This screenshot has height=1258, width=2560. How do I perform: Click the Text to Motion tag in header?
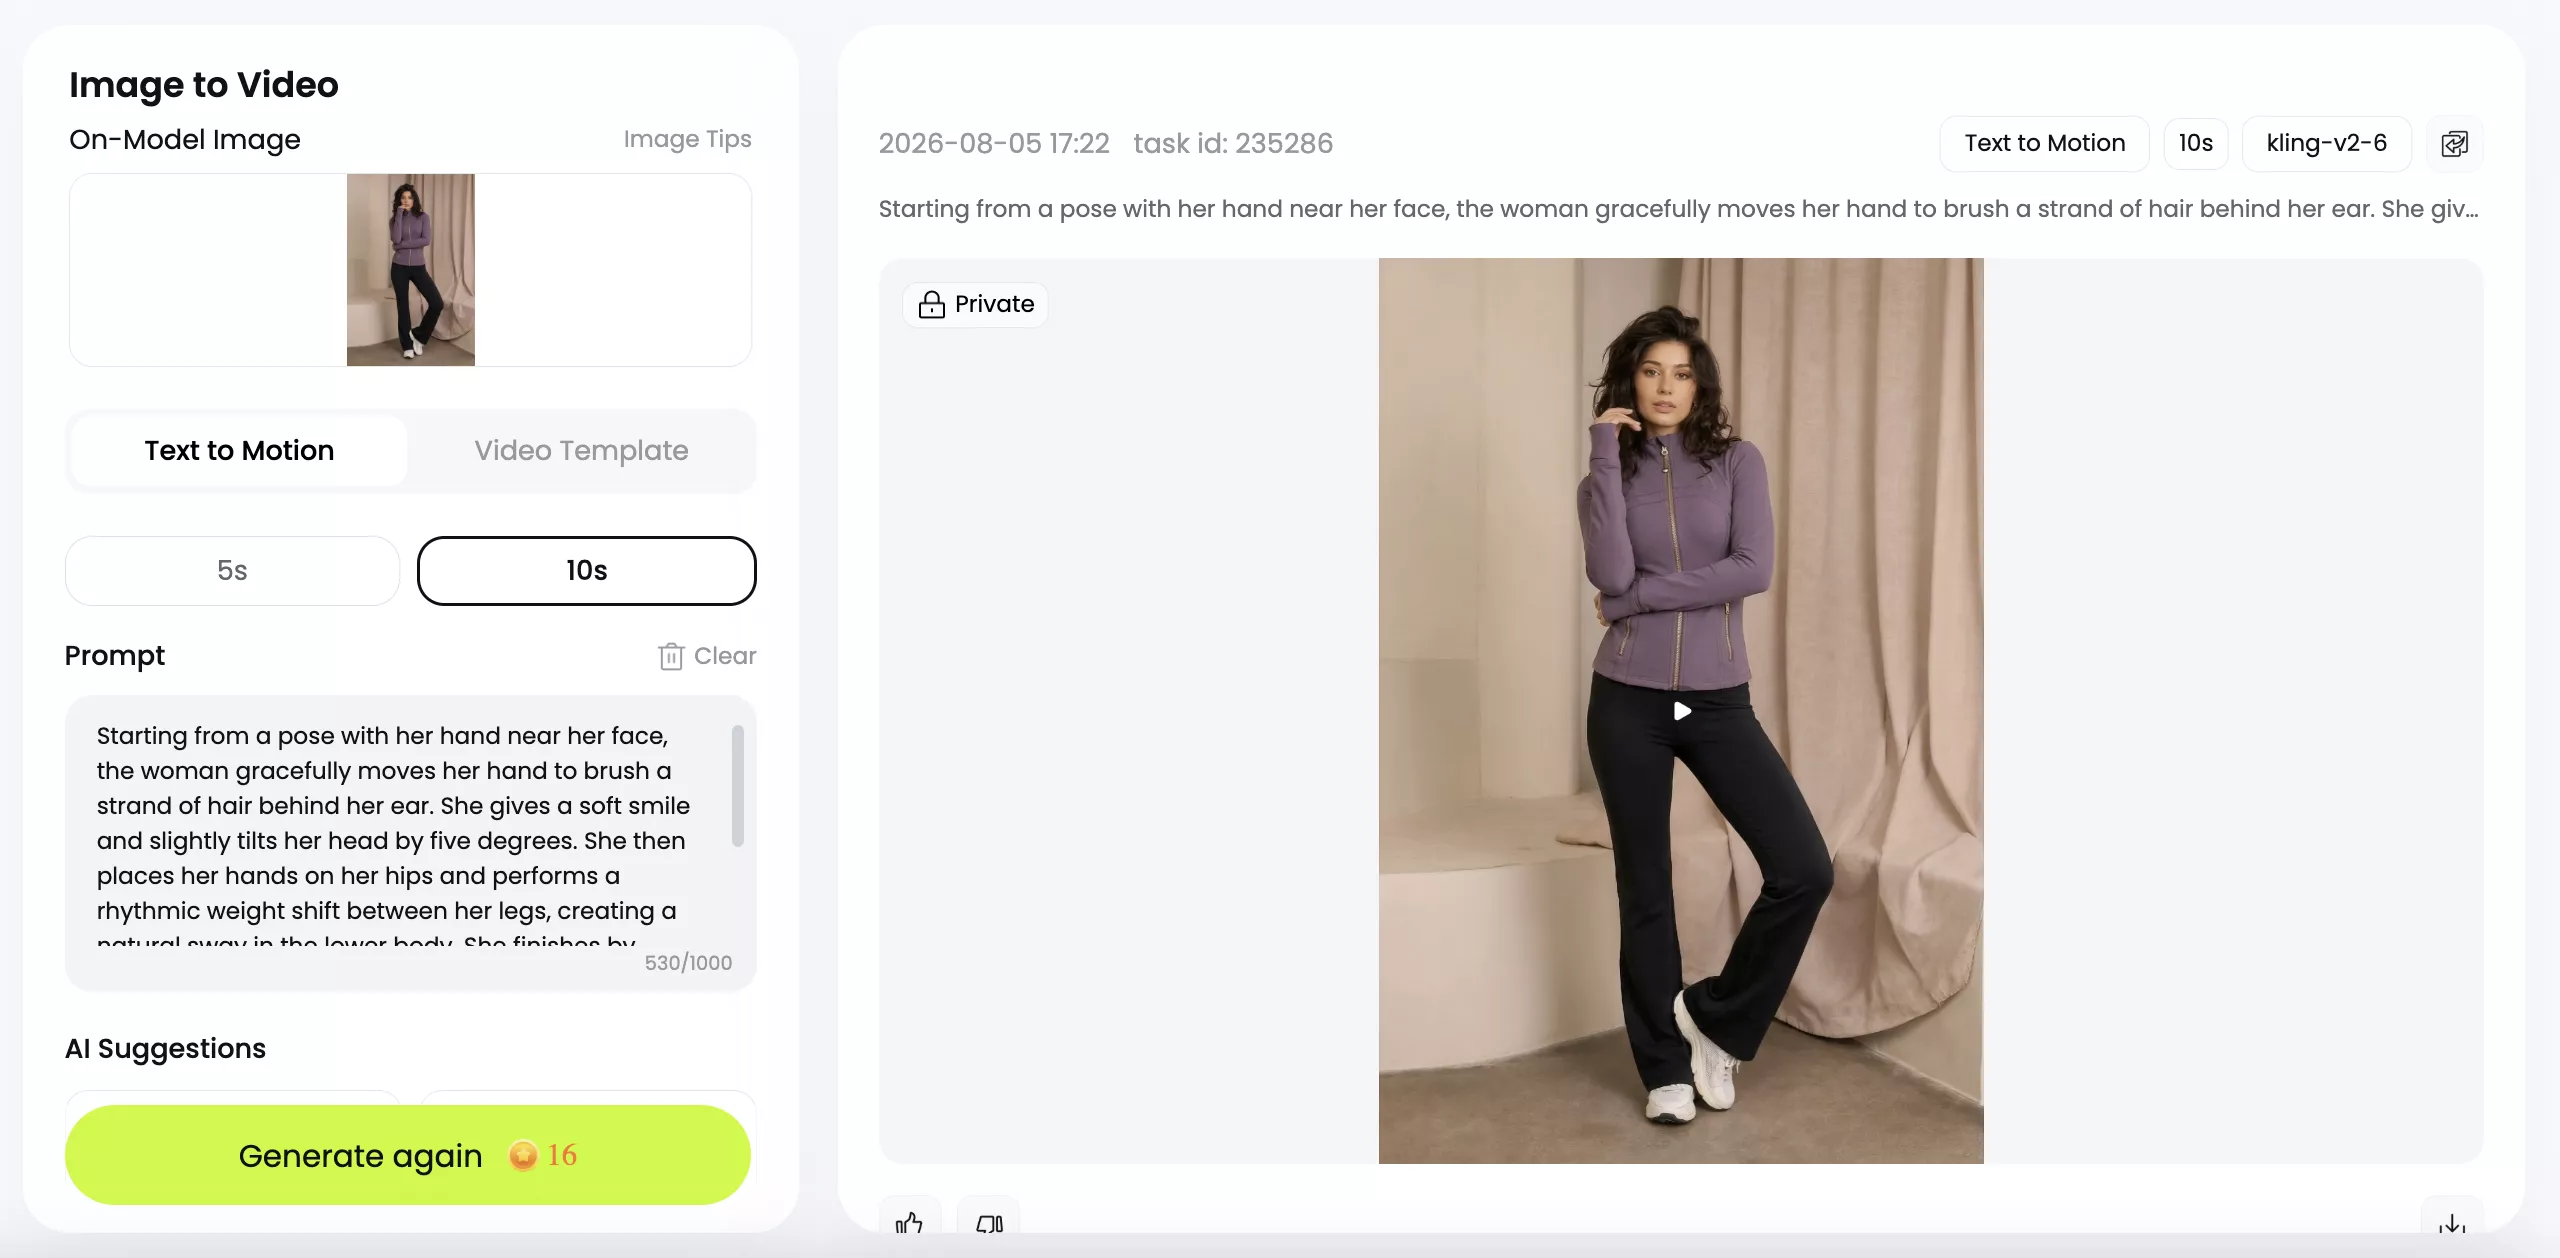click(2044, 144)
